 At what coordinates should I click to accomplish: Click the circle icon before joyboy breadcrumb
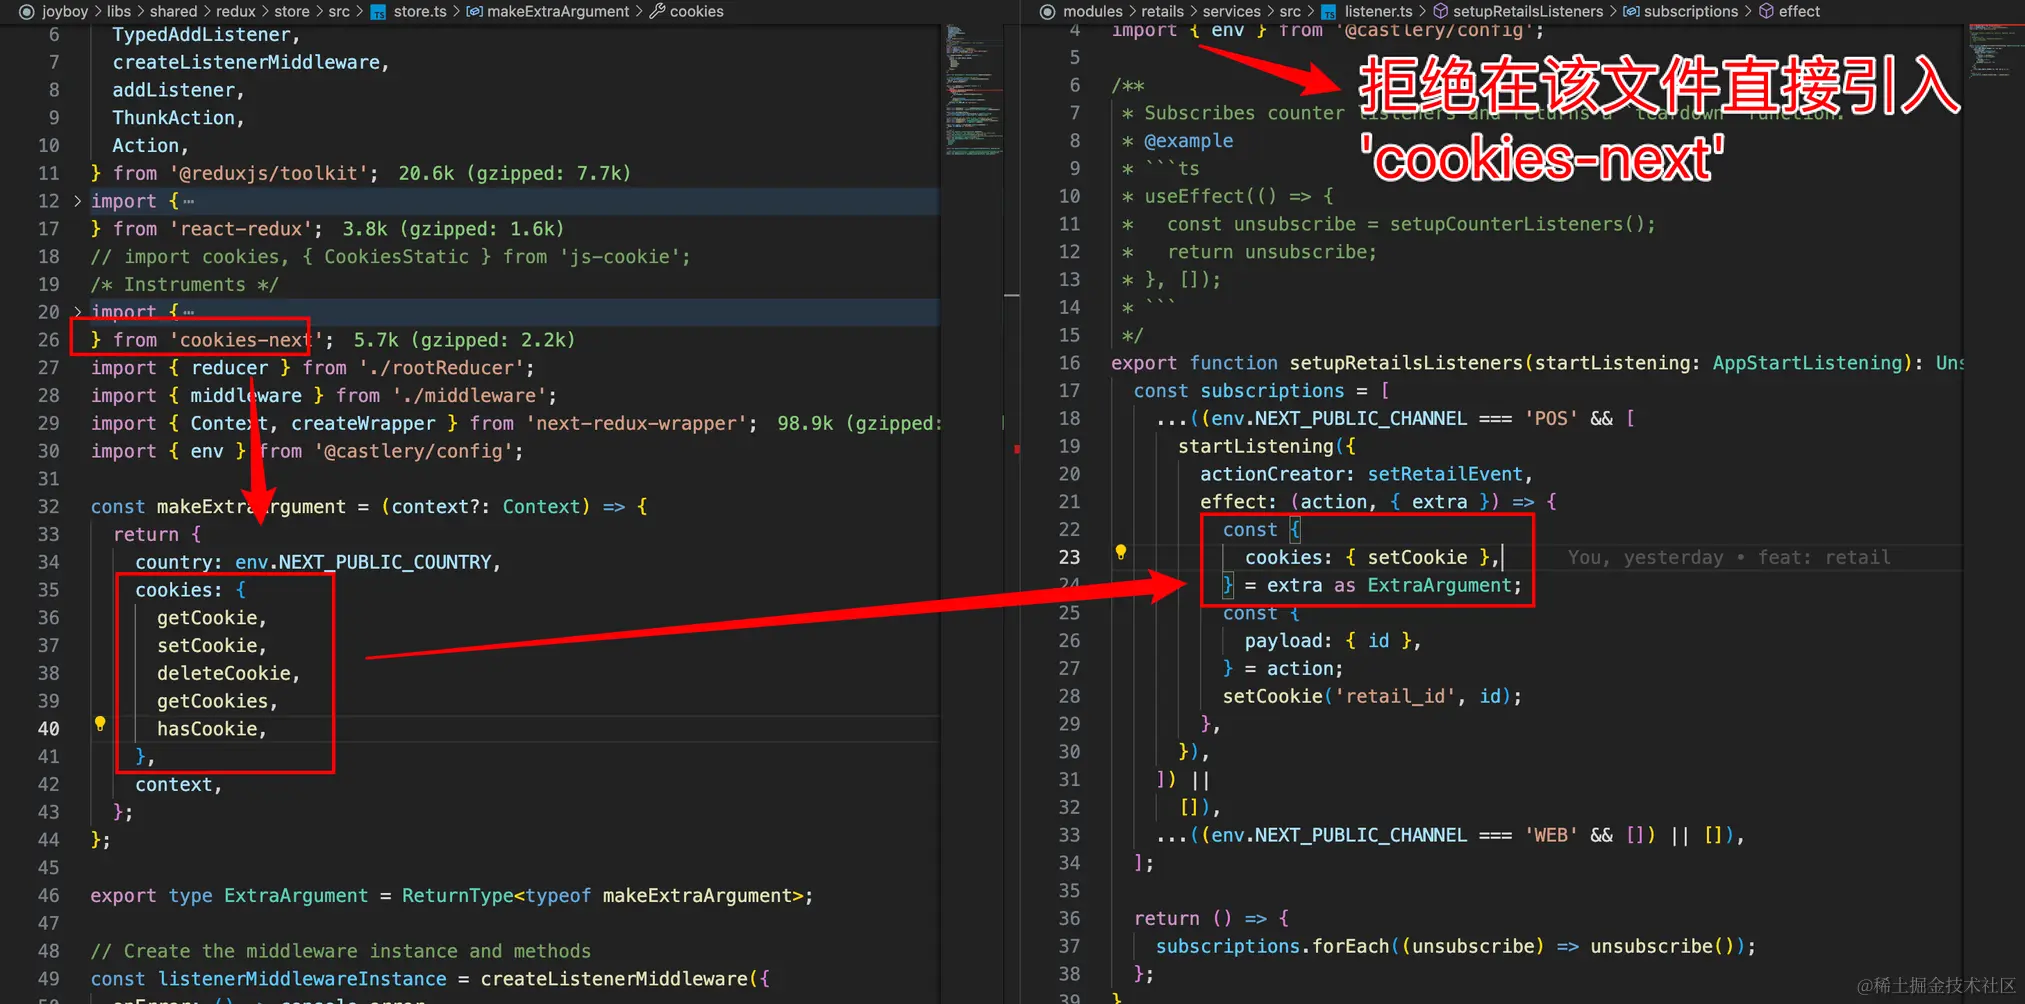[x=27, y=12]
